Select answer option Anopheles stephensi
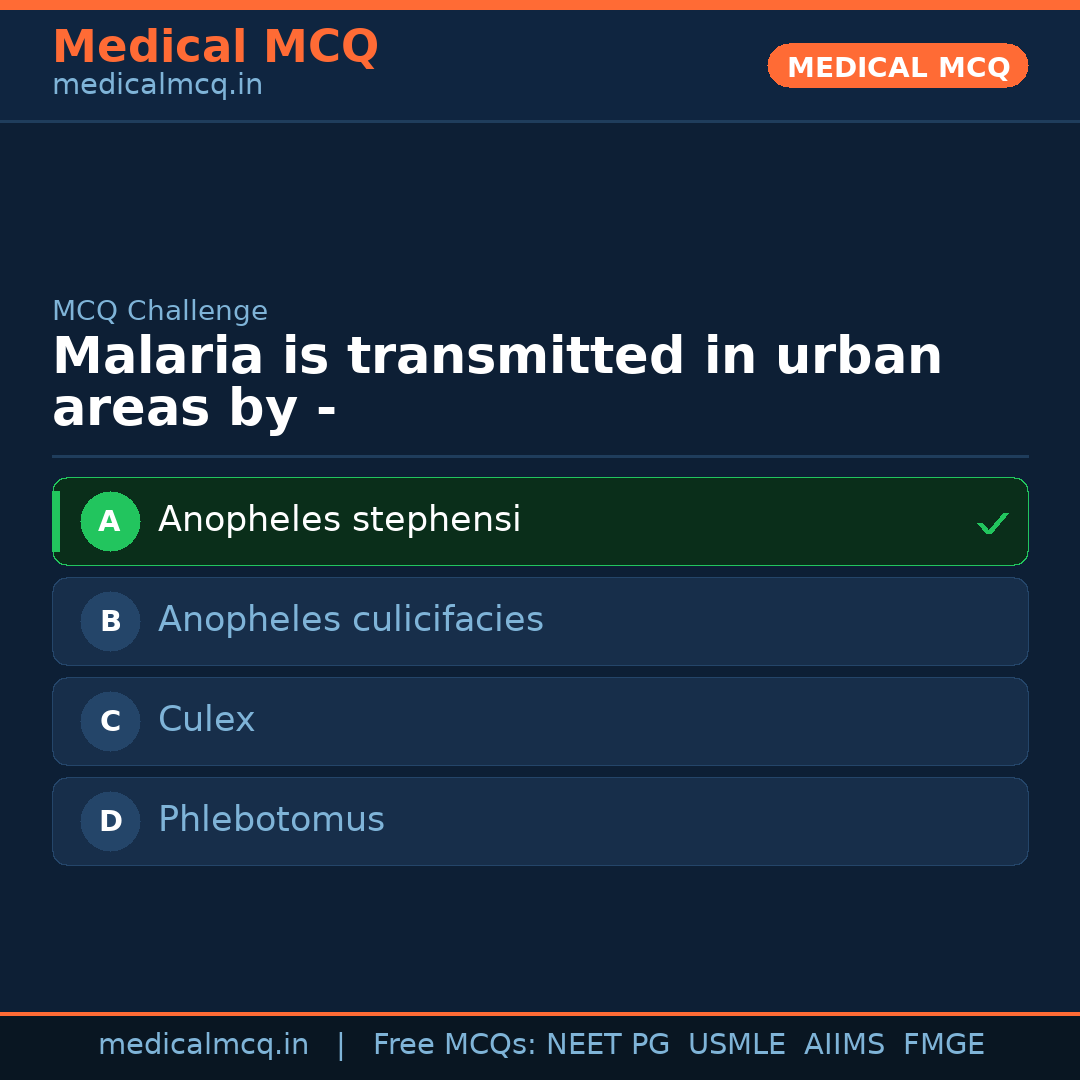The image size is (1080, 1080). pyautogui.click(x=339, y=519)
